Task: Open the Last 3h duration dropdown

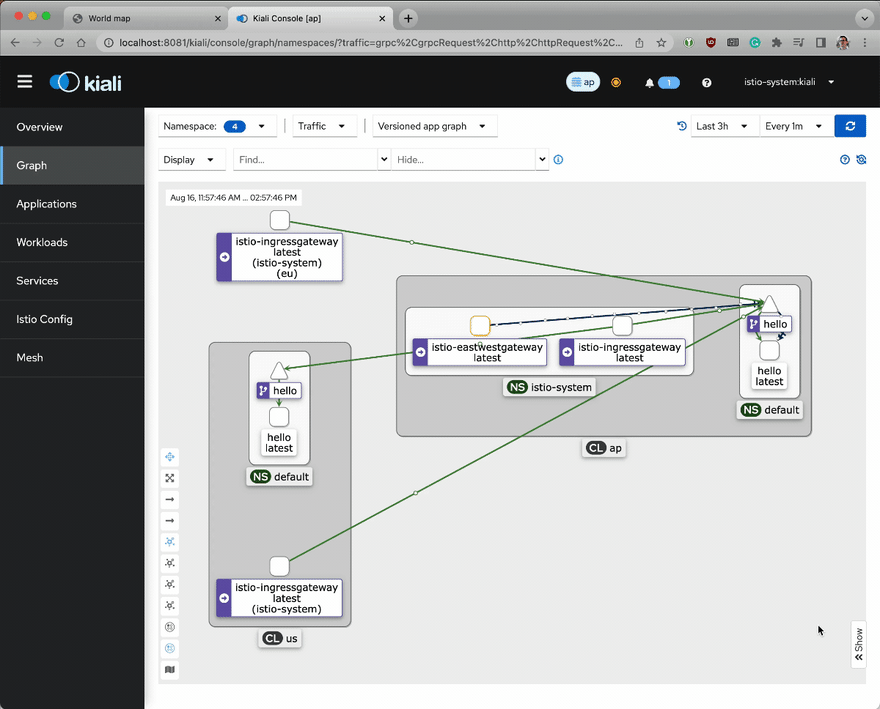Action: click(x=725, y=126)
